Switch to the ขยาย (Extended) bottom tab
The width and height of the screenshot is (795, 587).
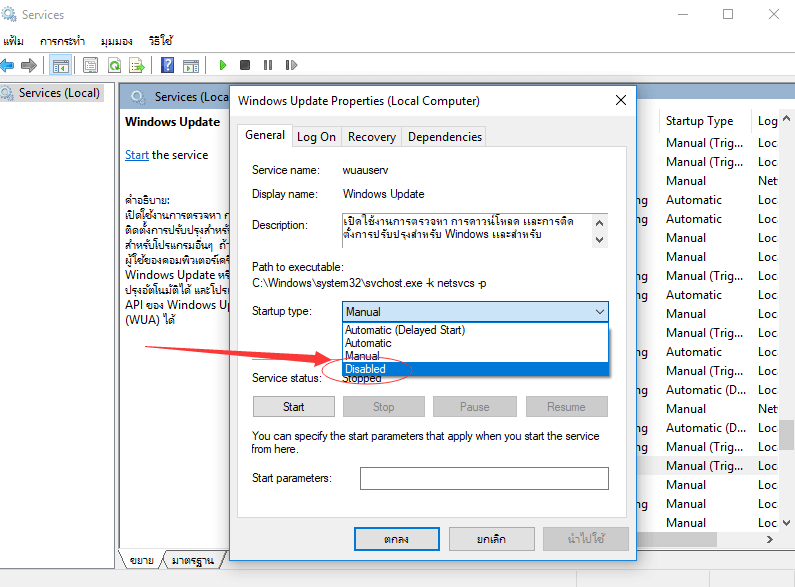[x=141, y=560]
